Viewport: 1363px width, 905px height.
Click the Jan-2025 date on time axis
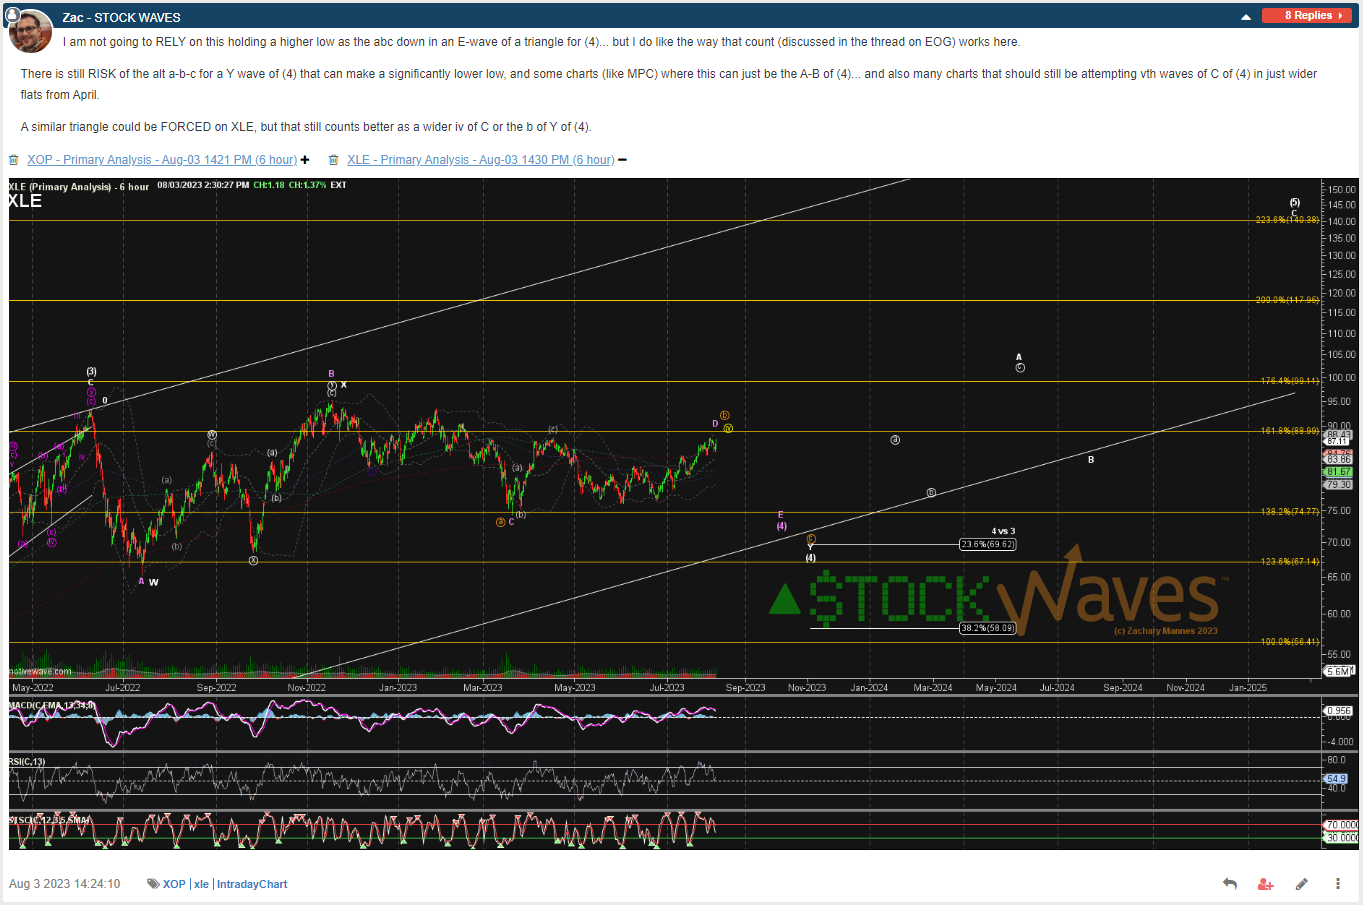tap(1248, 688)
